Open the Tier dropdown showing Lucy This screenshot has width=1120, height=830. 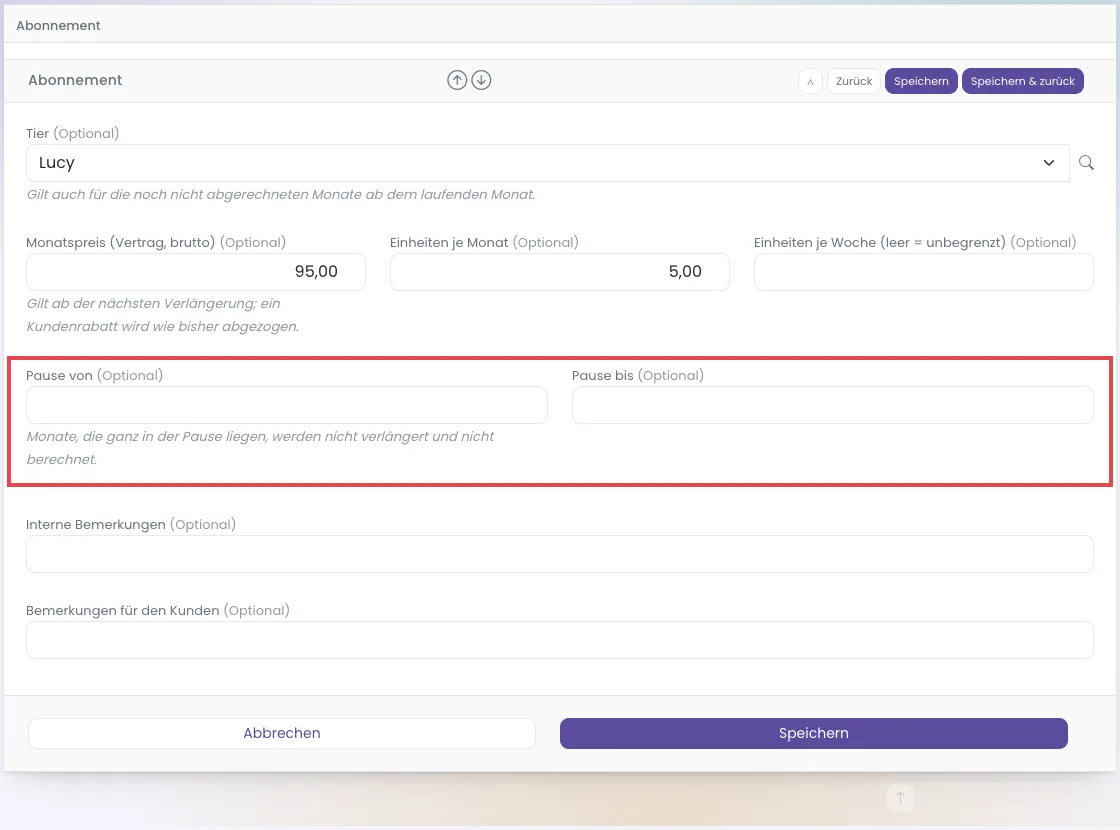pos(548,163)
